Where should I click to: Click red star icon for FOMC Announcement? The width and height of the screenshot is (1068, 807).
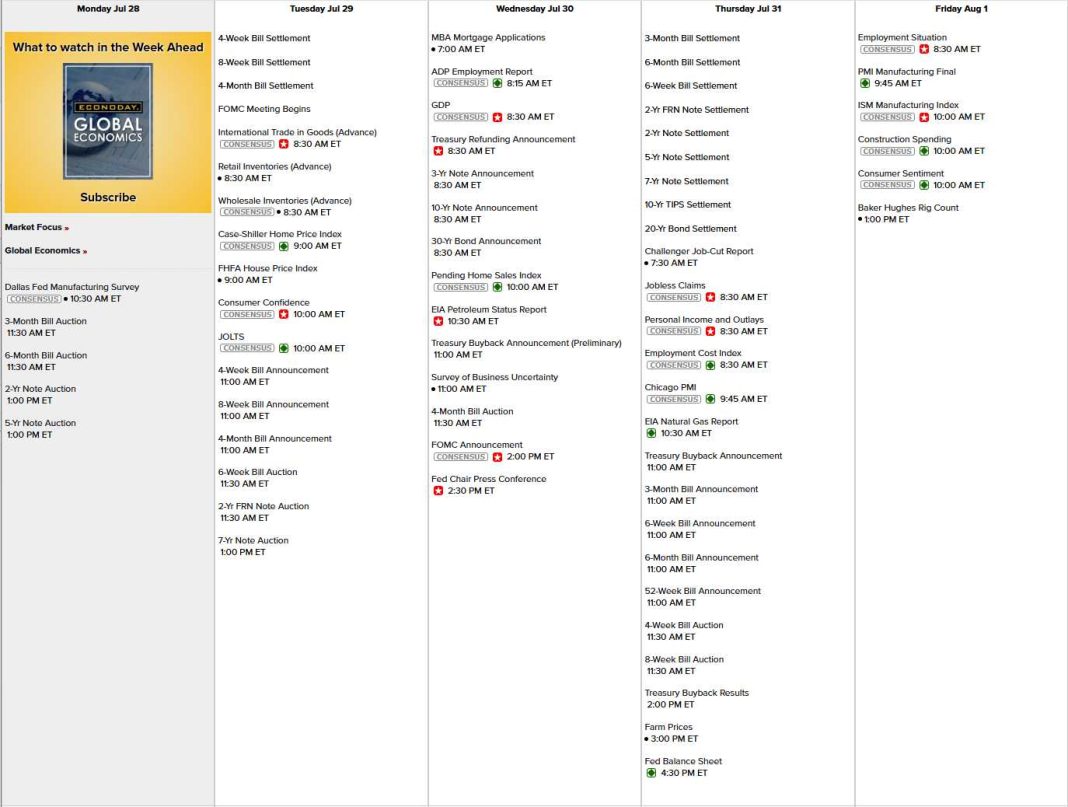[497, 457]
